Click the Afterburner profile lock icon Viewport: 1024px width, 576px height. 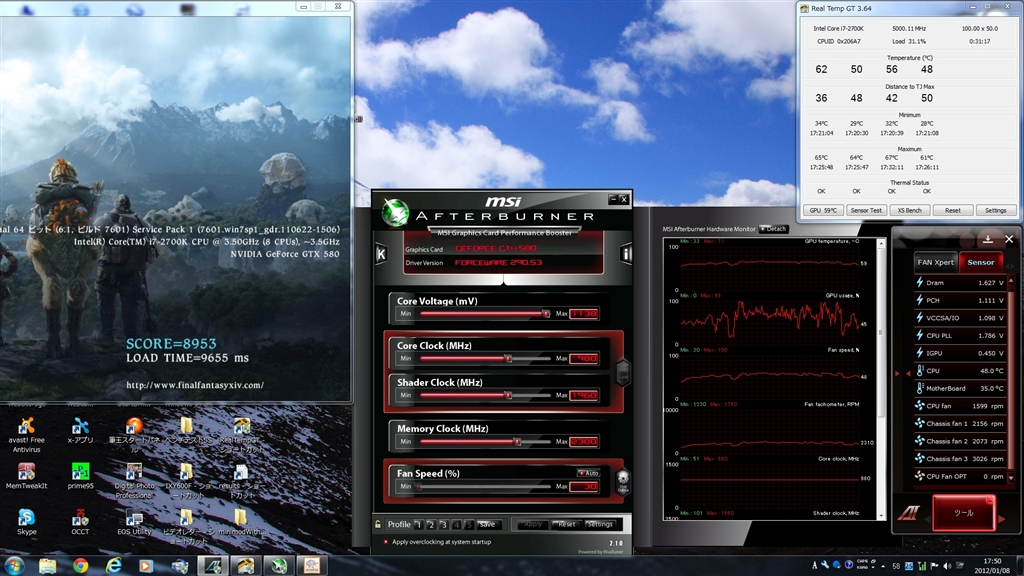pos(378,524)
